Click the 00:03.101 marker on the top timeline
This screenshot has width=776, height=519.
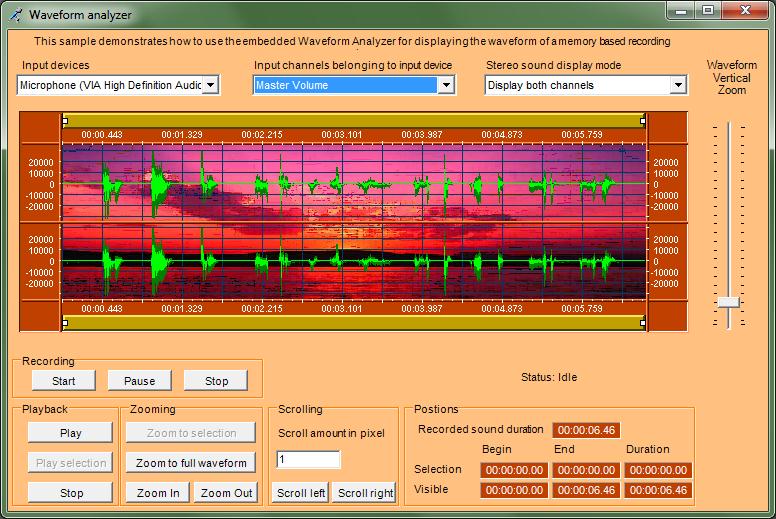pyautogui.click(x=342, y=134)
